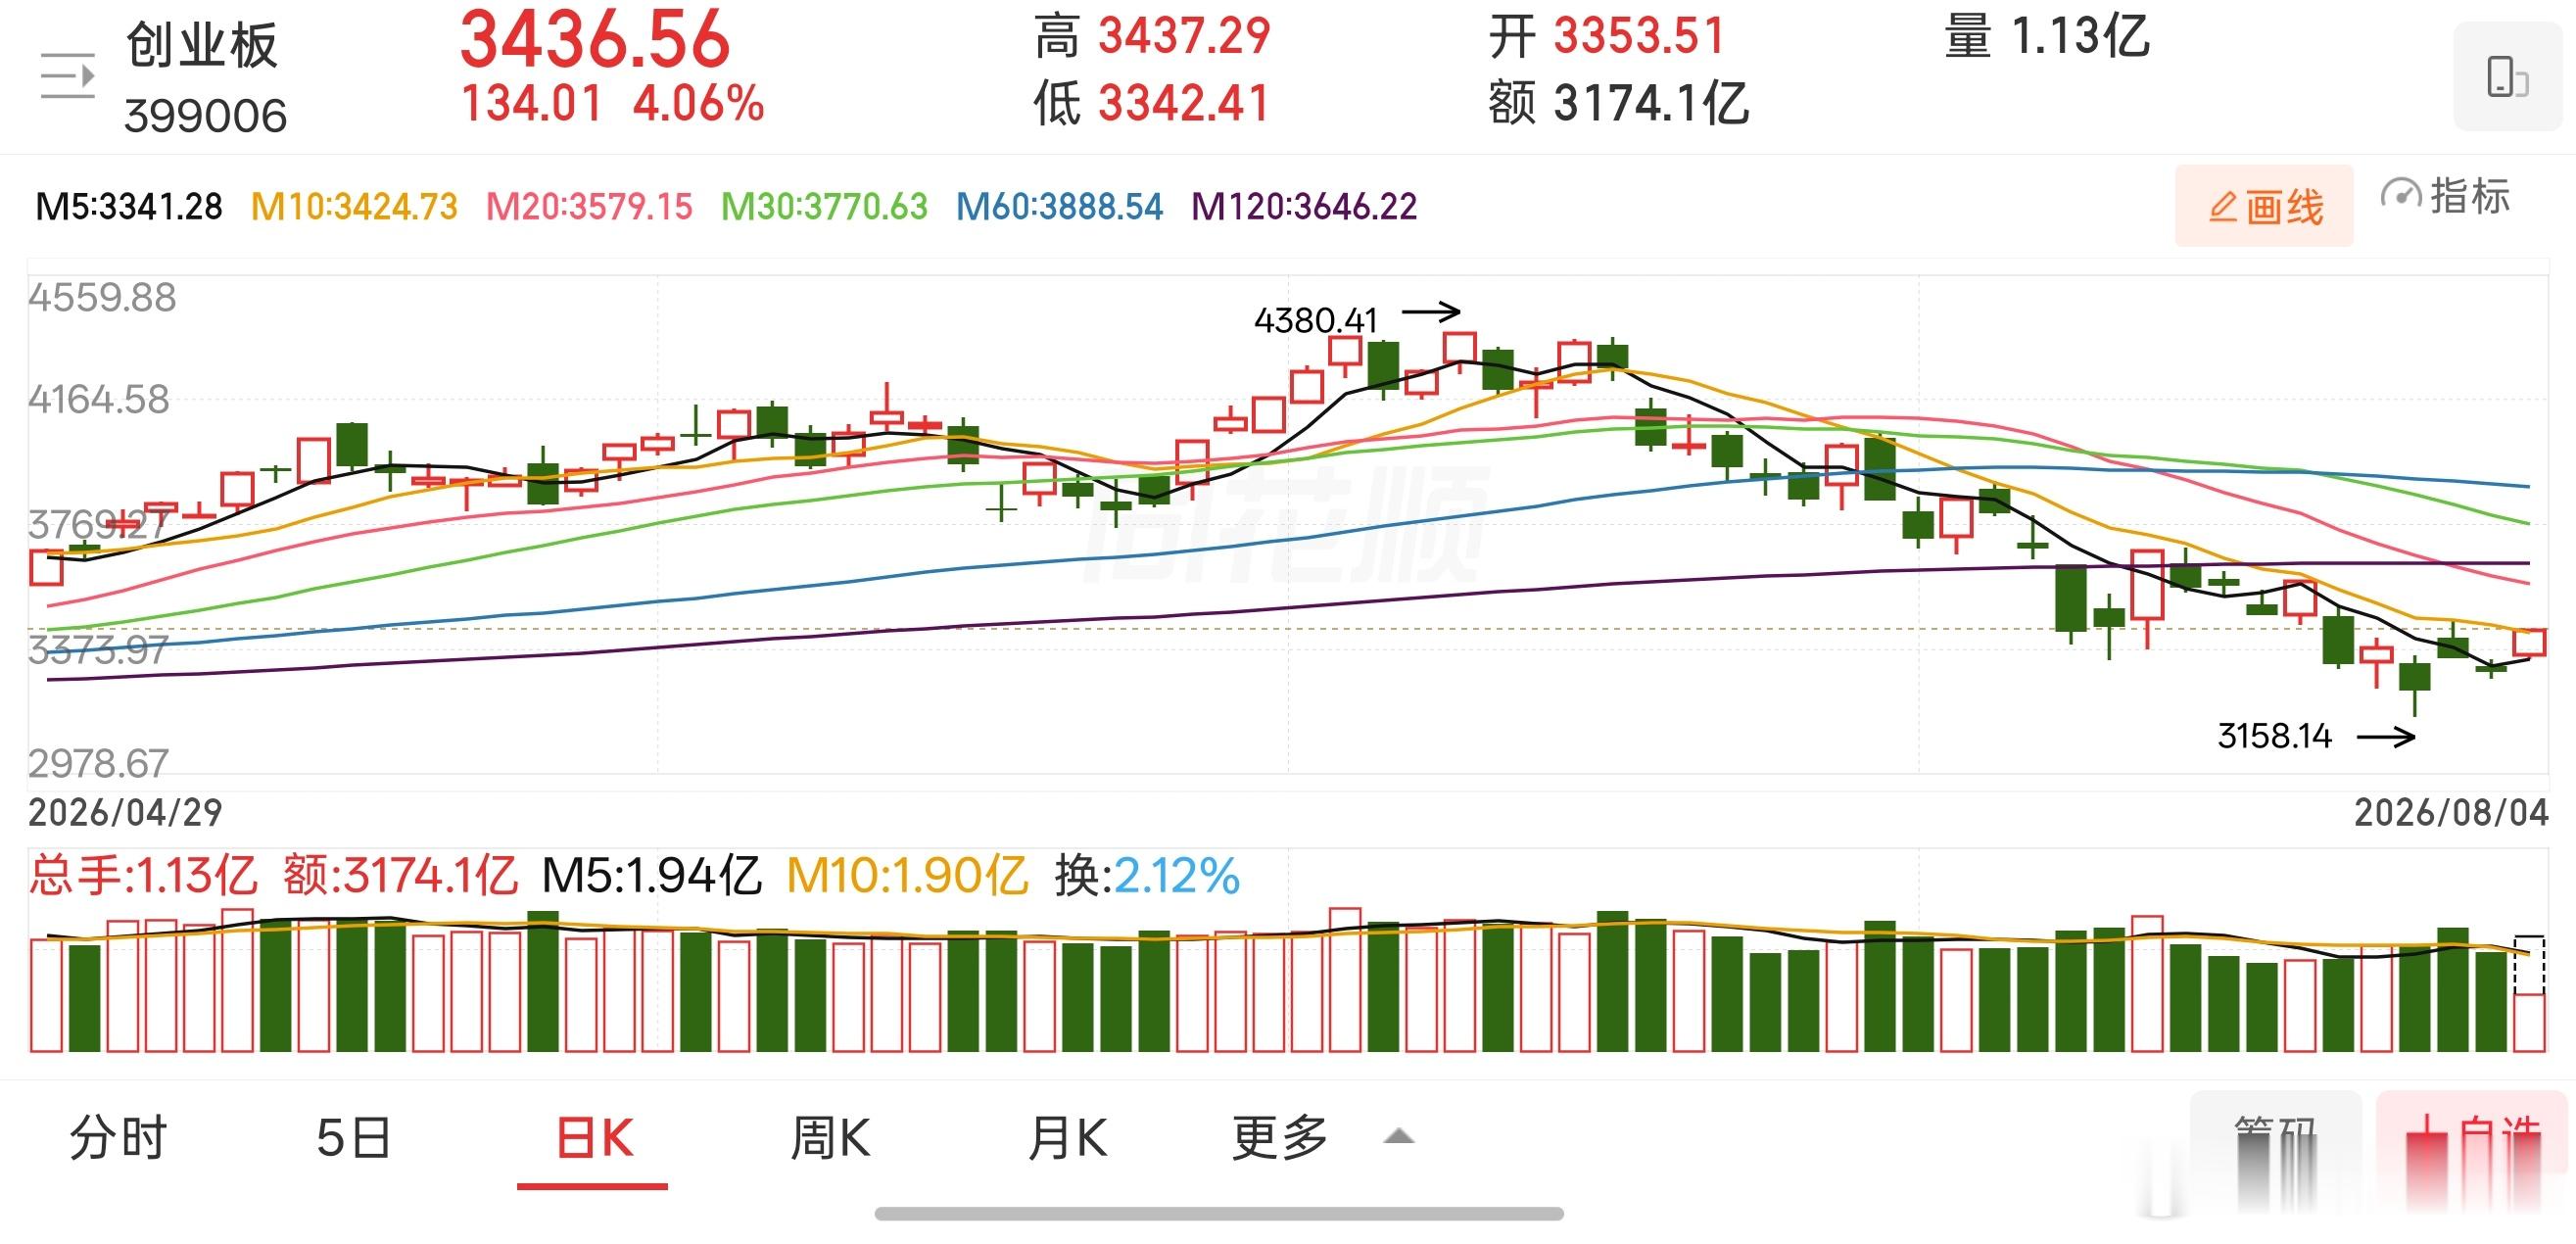This screenshot has width=2576, height=1244.
Task: Click the 总手:1.13亿 volume label
Action: [143, 876]
